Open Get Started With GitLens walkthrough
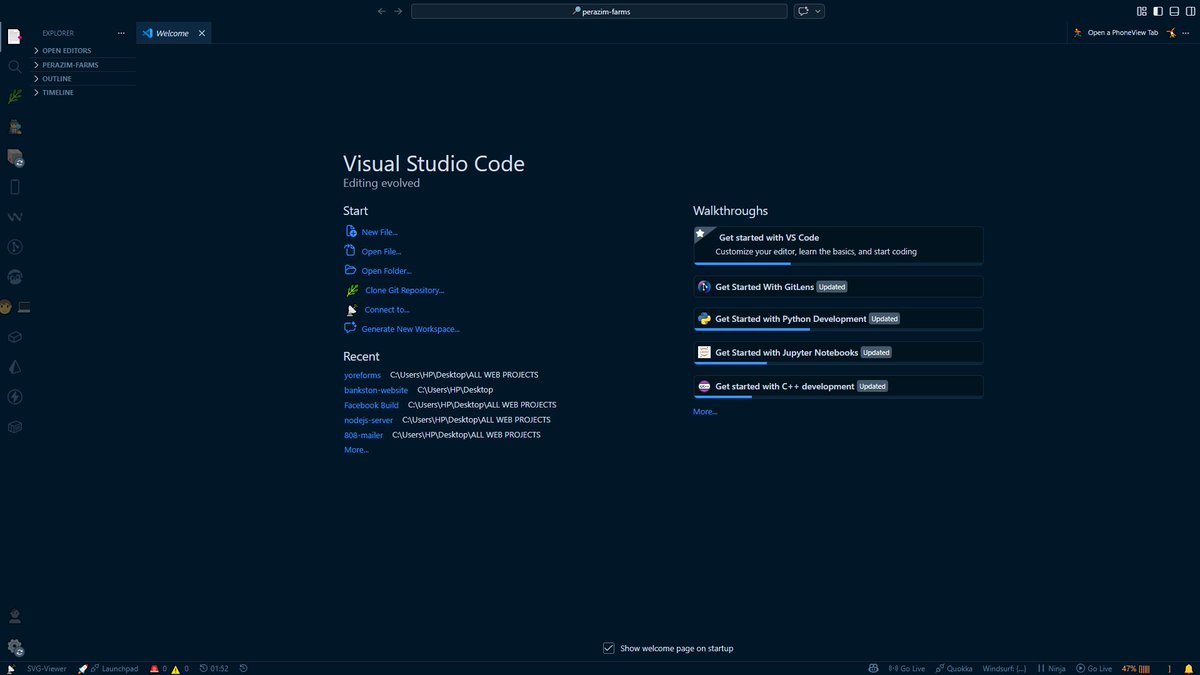 838,287
